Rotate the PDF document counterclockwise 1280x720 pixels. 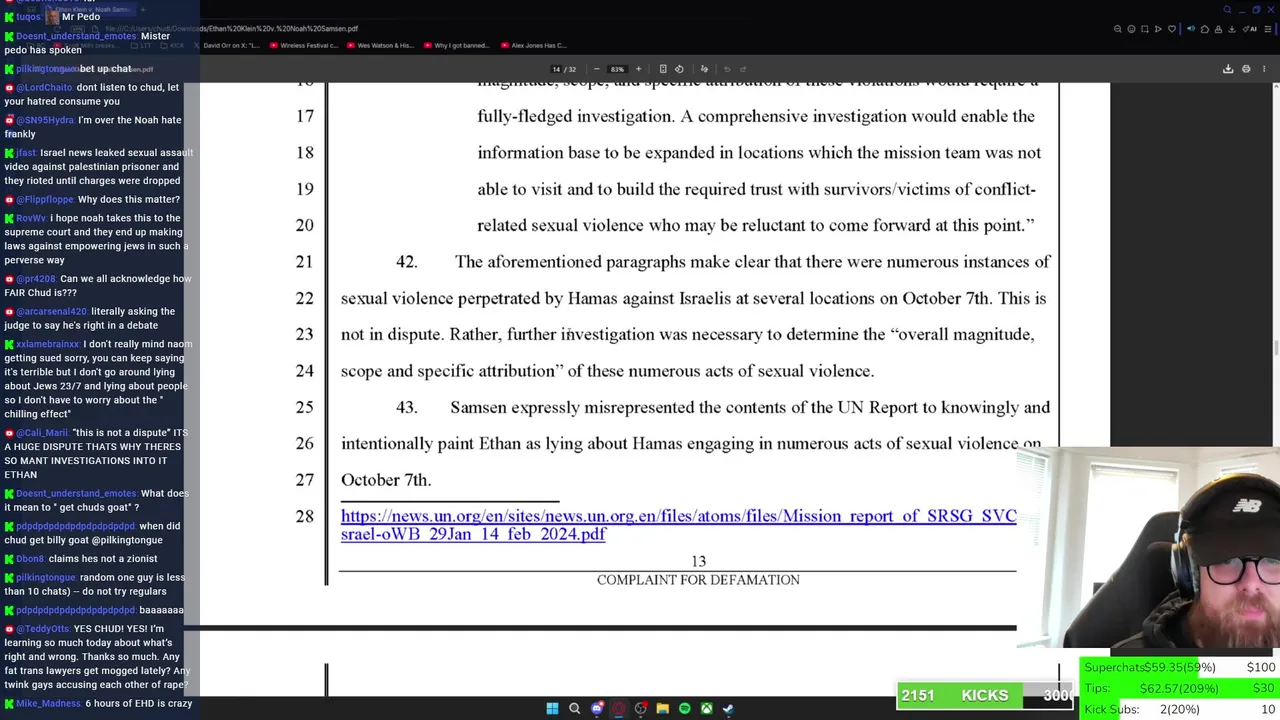679,69
